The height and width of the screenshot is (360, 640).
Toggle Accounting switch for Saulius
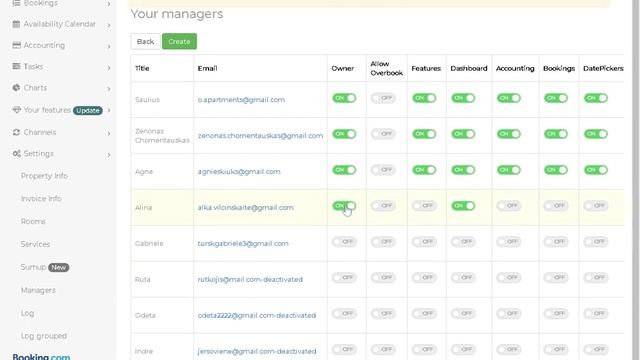(x=509, y=98)
